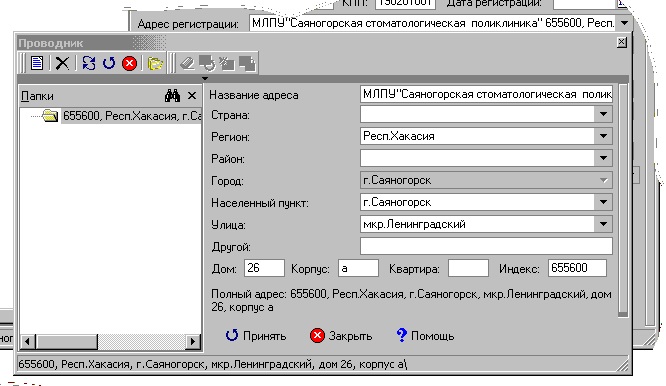Click the yellow open folders toolbar icon
The width and height of the screenshot is (666, 386).
(x=155, y=64)
